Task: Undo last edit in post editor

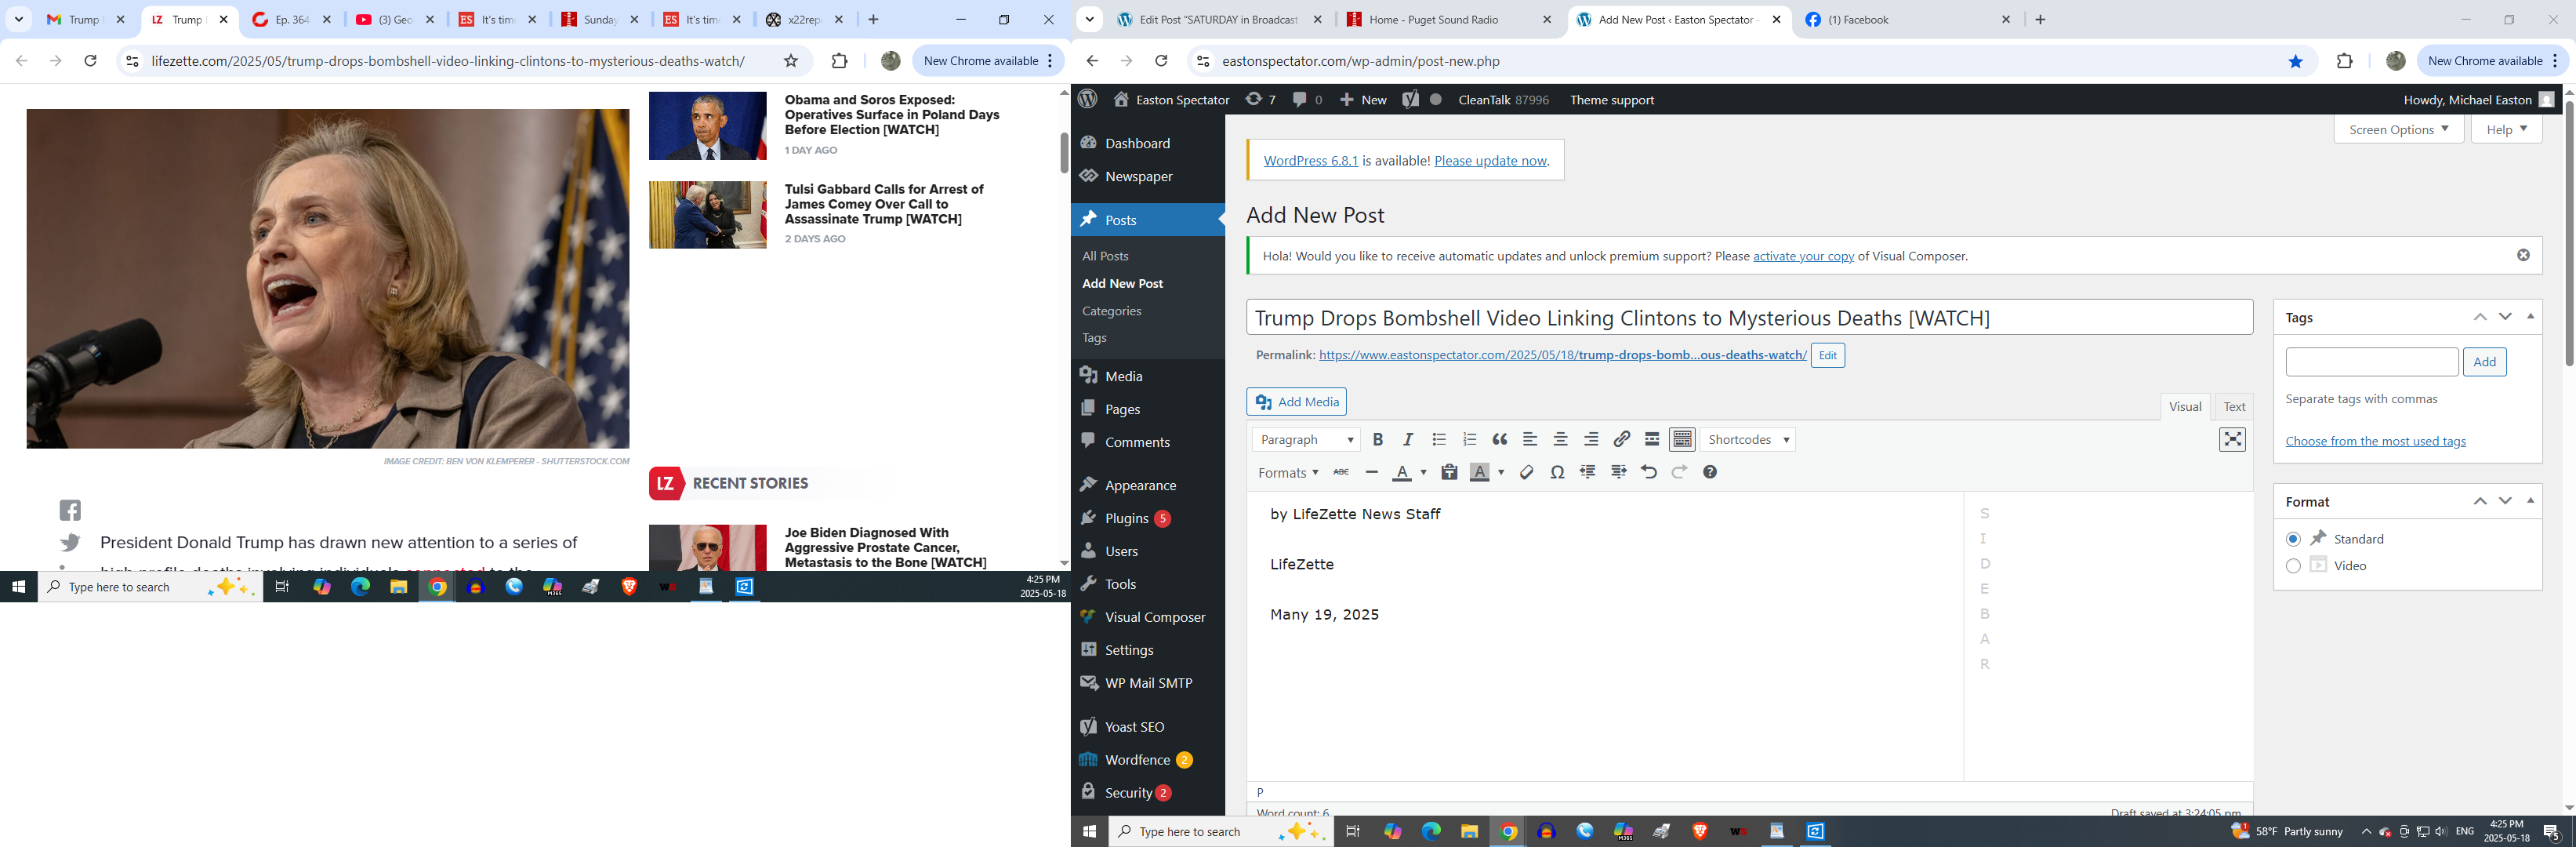Action: tap(1649, 472)
